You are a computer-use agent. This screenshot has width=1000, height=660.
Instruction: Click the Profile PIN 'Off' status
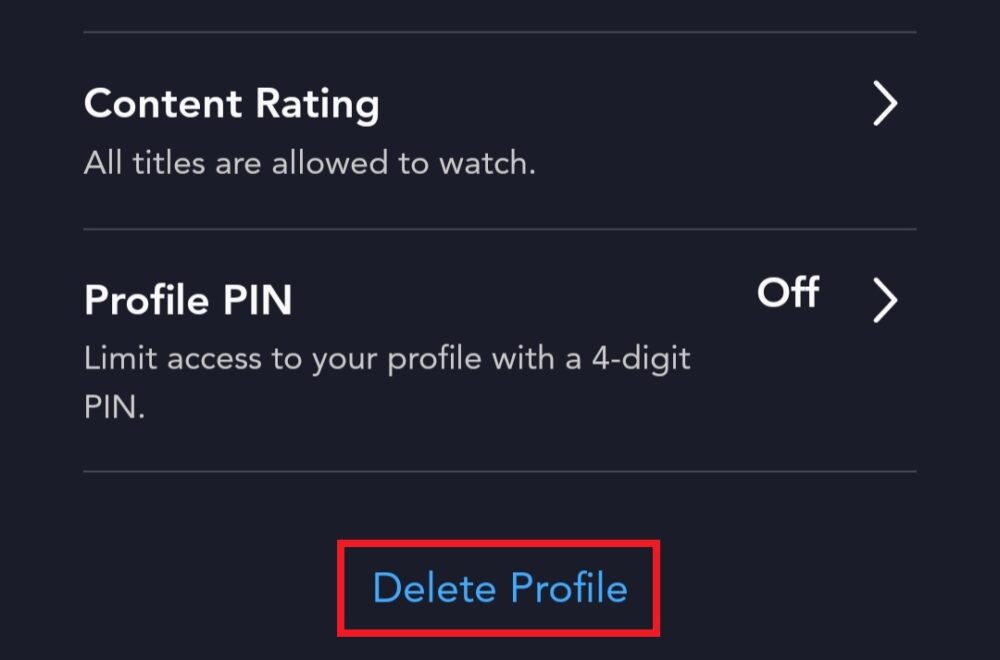tap(788, 294)
